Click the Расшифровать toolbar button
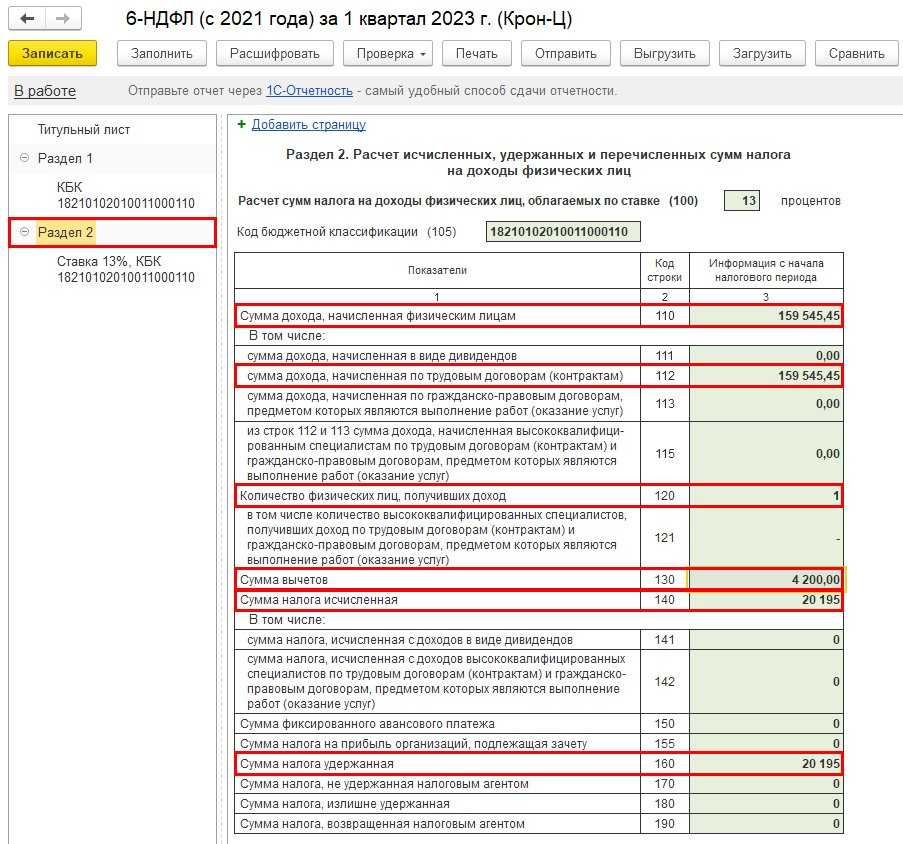Image resolution: width=903 pixels, height=844 pixels. 274,53
